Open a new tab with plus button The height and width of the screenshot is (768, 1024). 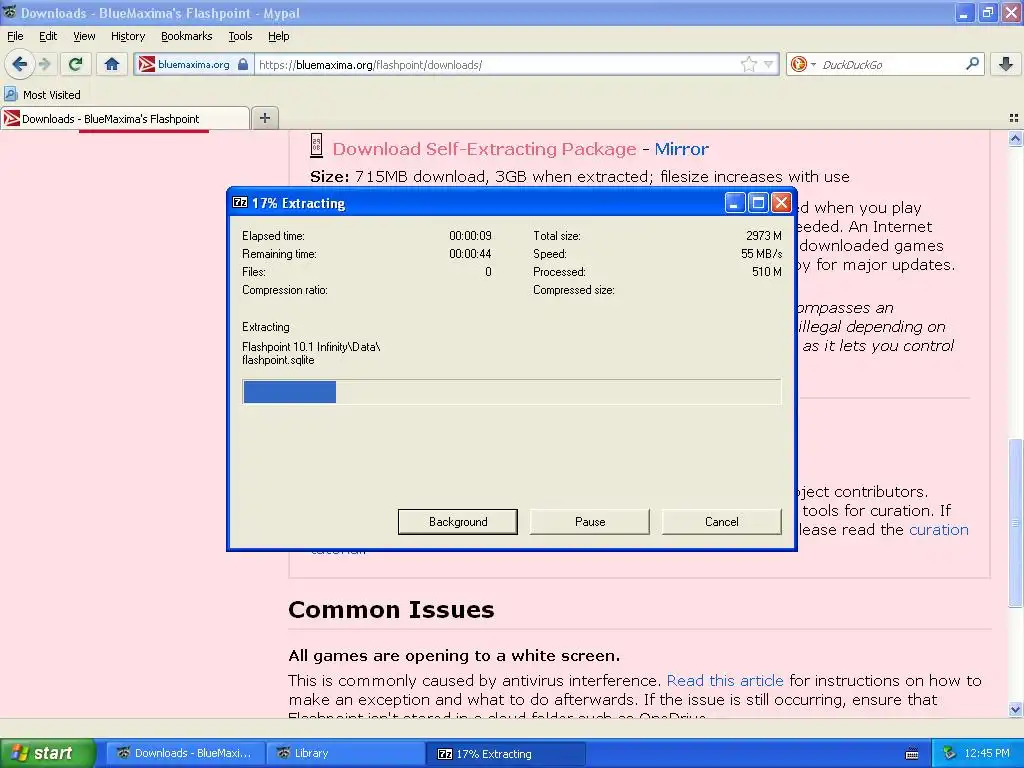[264, 118]
